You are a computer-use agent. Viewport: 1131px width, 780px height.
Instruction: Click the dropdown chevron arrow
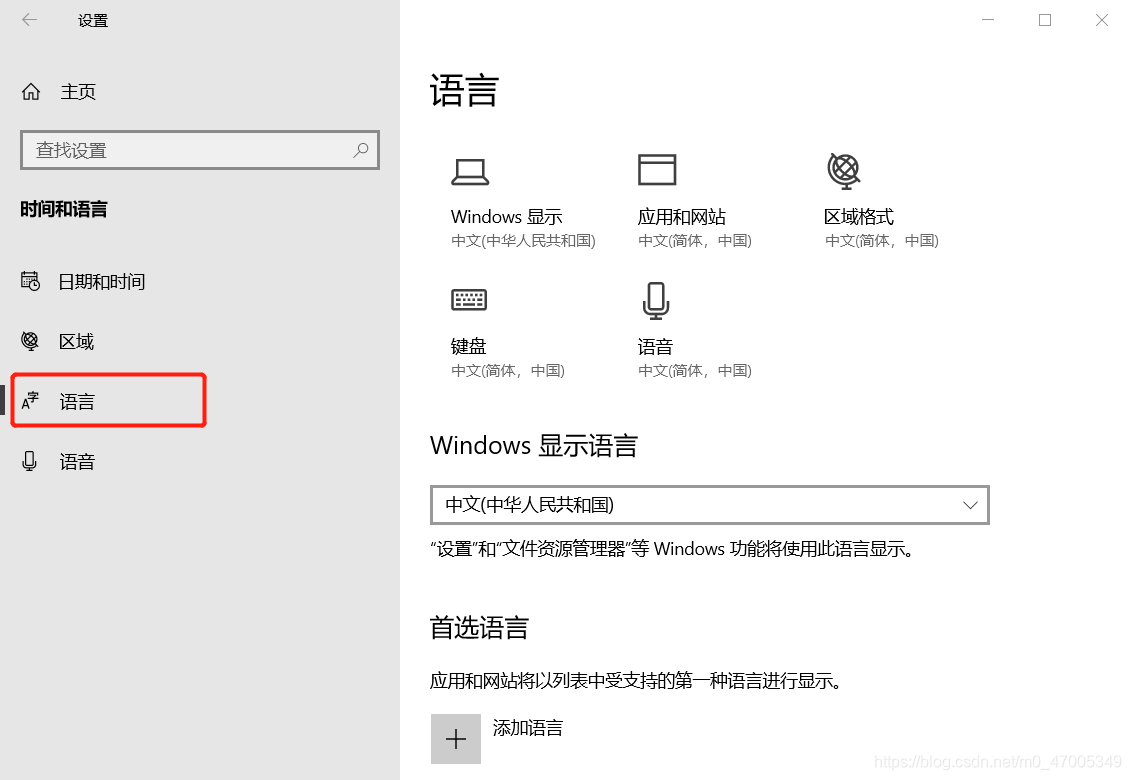coord(970,505)
